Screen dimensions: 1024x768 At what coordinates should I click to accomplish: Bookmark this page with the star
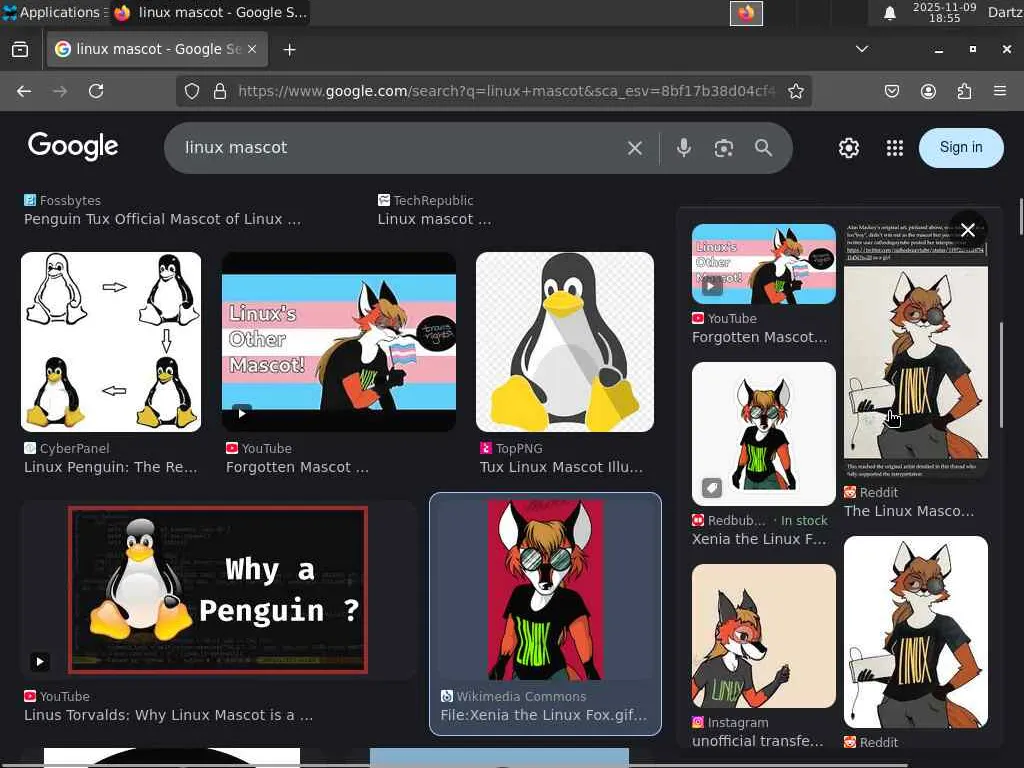click(x=795, y=91)
